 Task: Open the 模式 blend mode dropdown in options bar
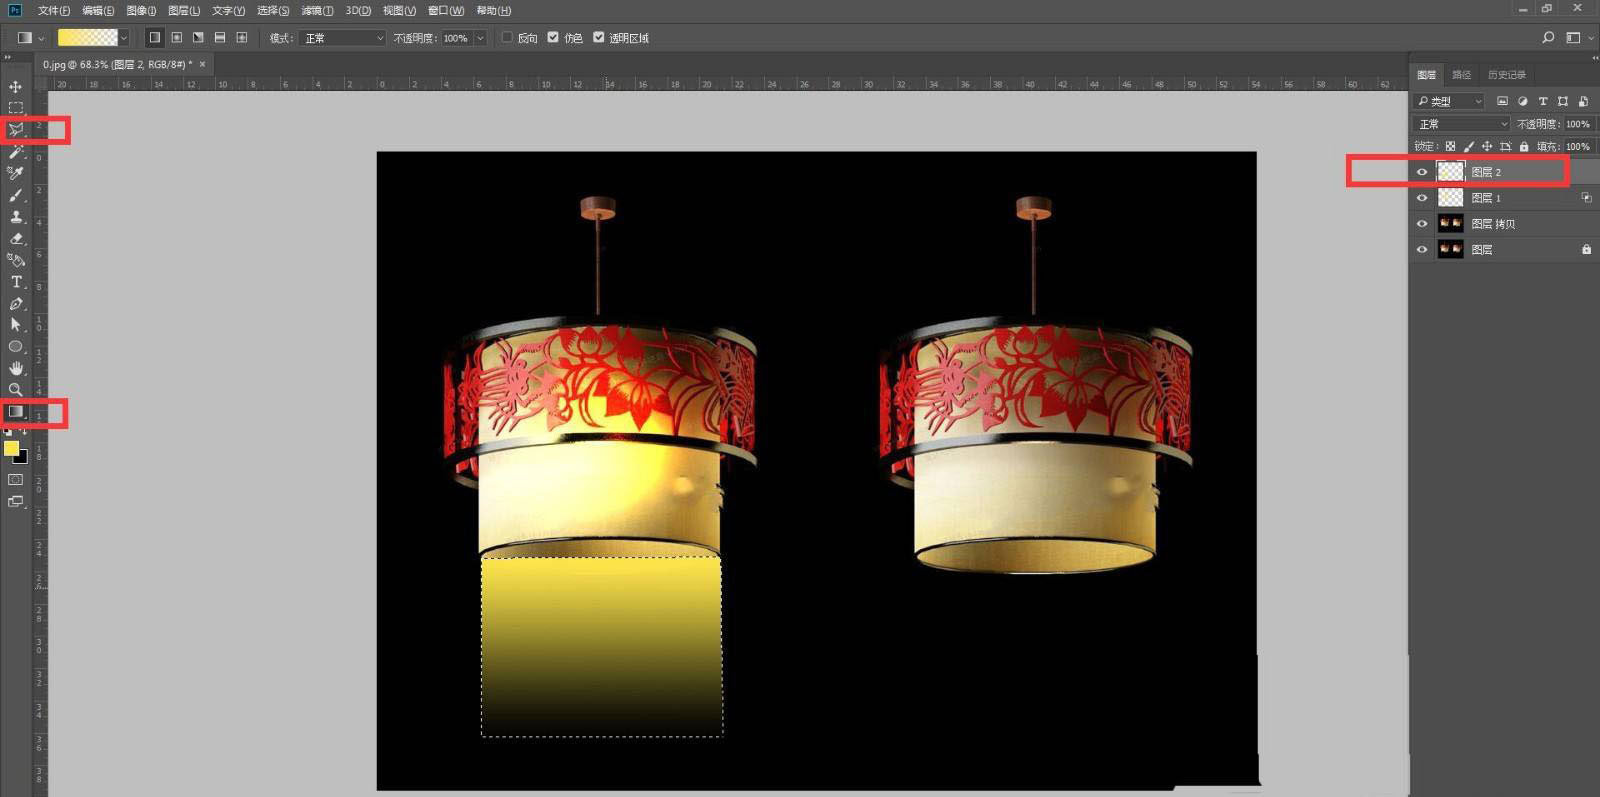coord(342,38)
